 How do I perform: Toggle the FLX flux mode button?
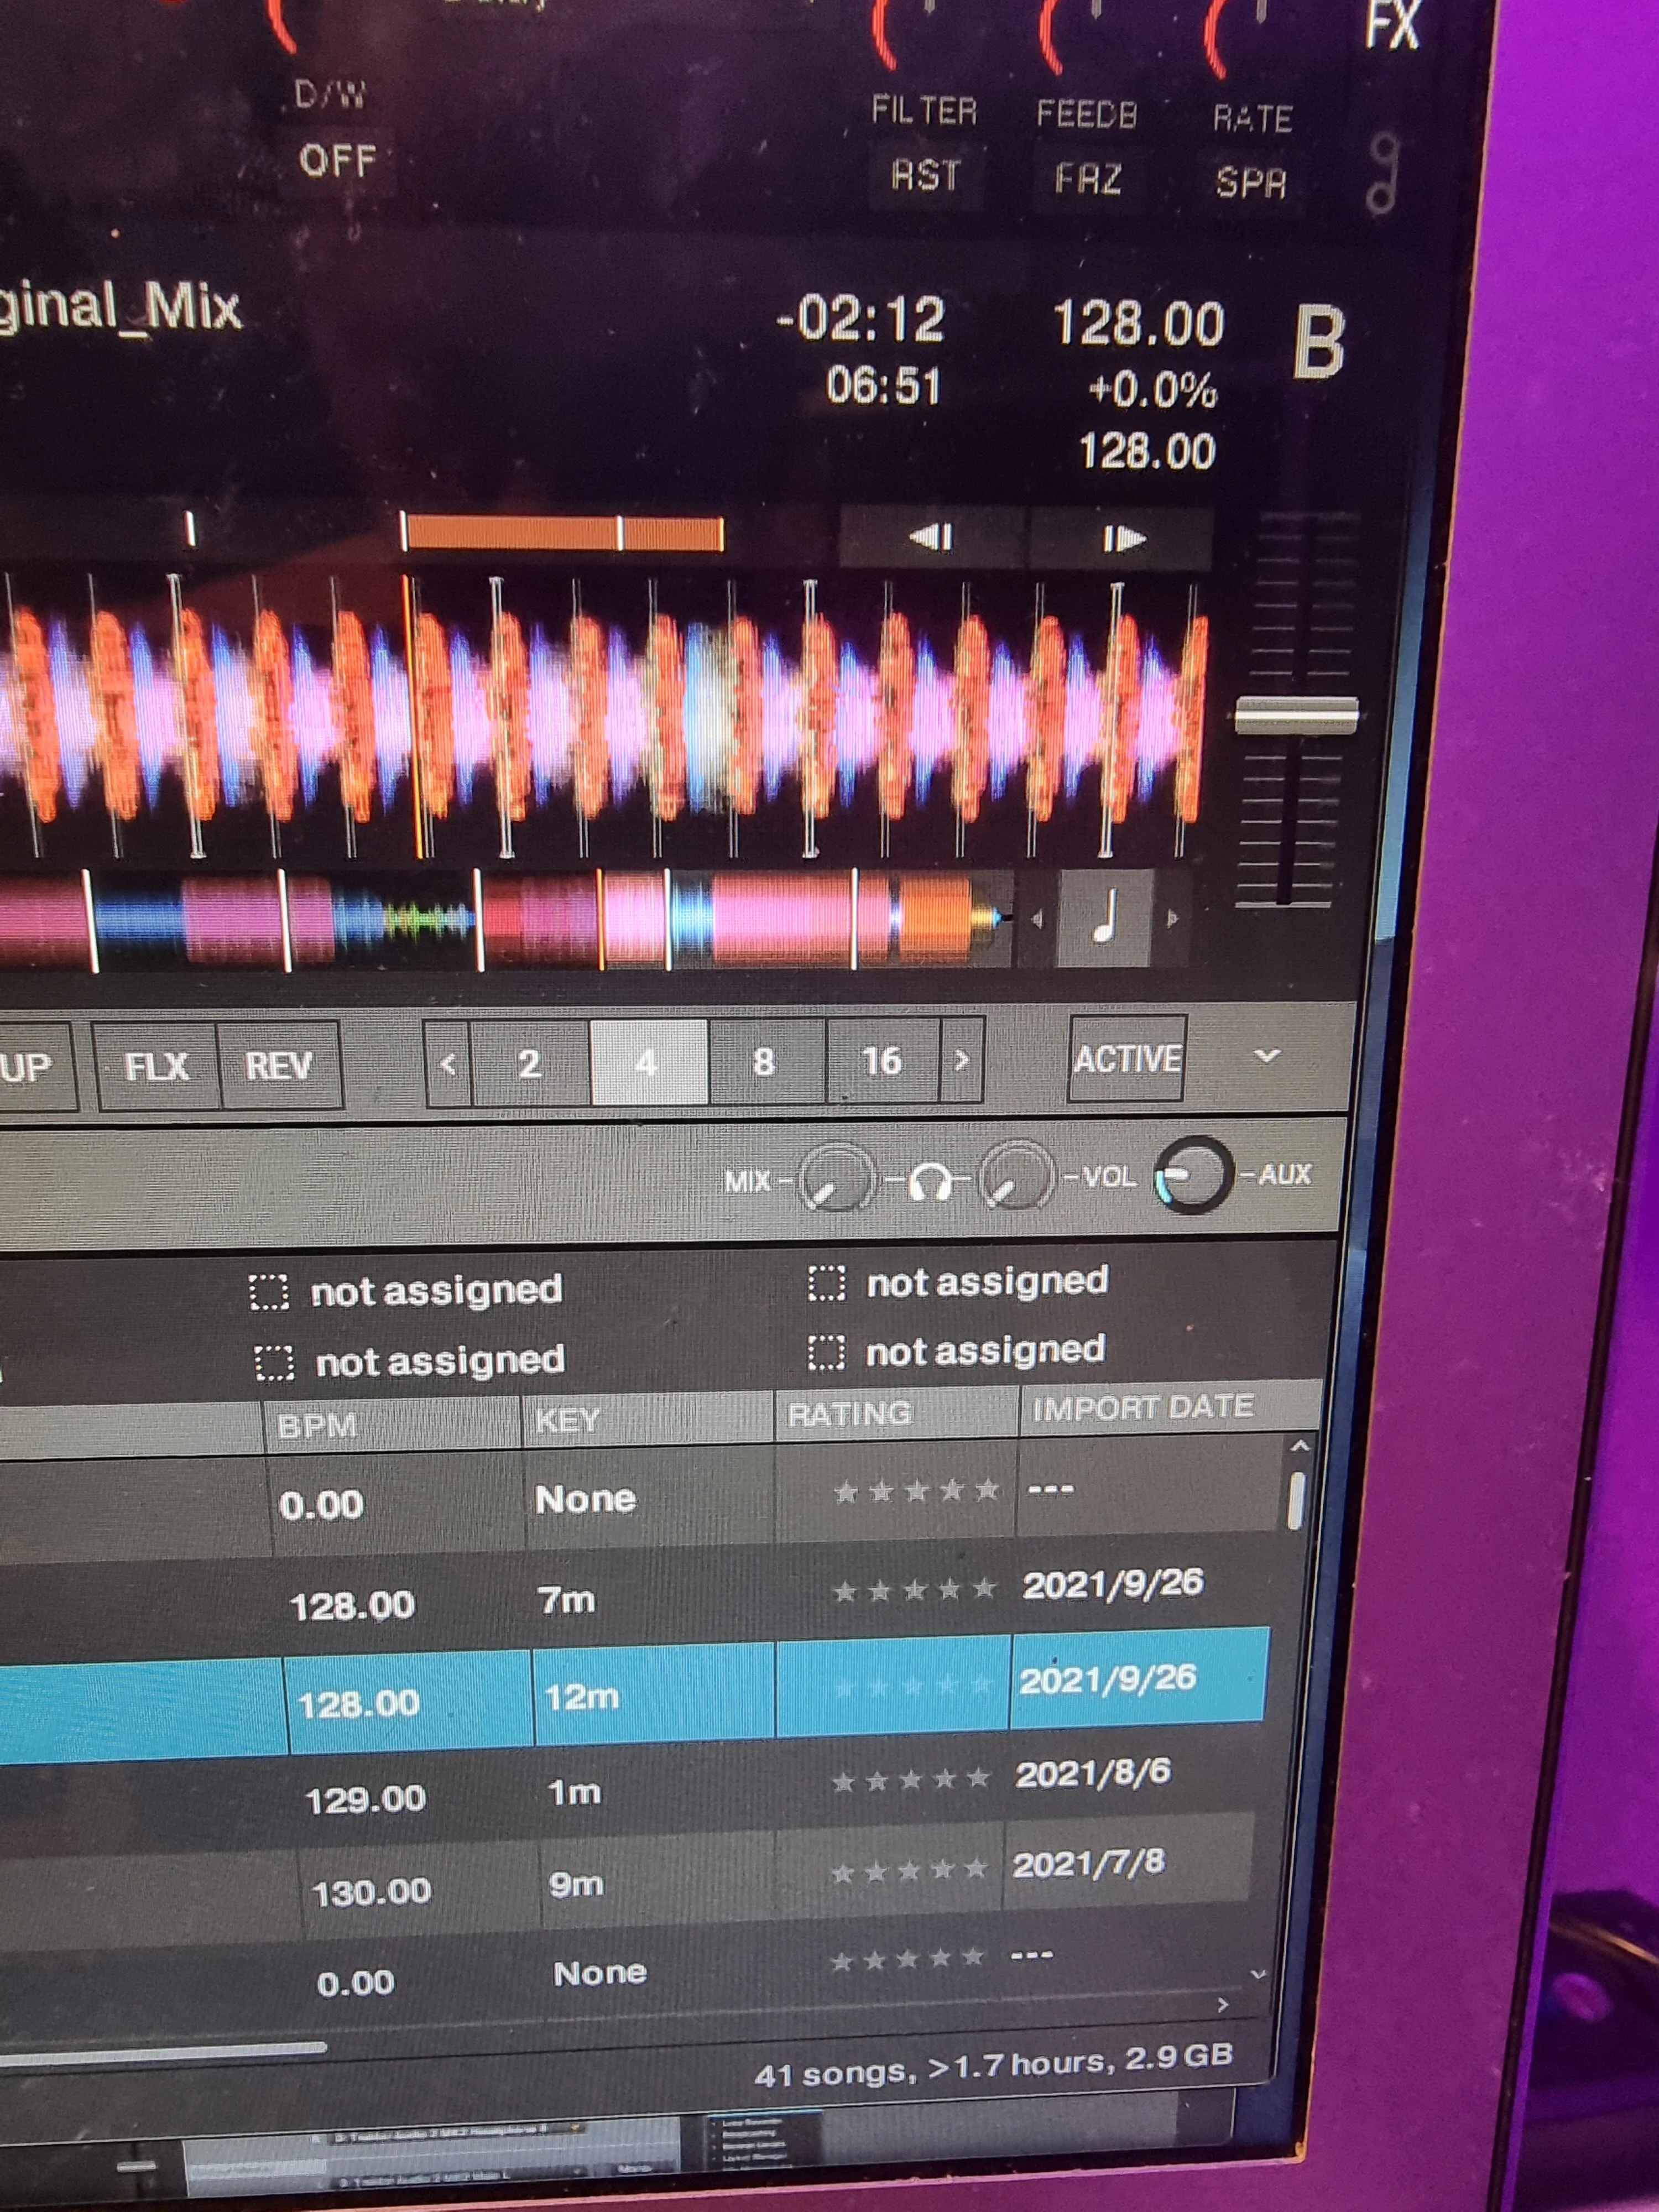pos(157,1067)
